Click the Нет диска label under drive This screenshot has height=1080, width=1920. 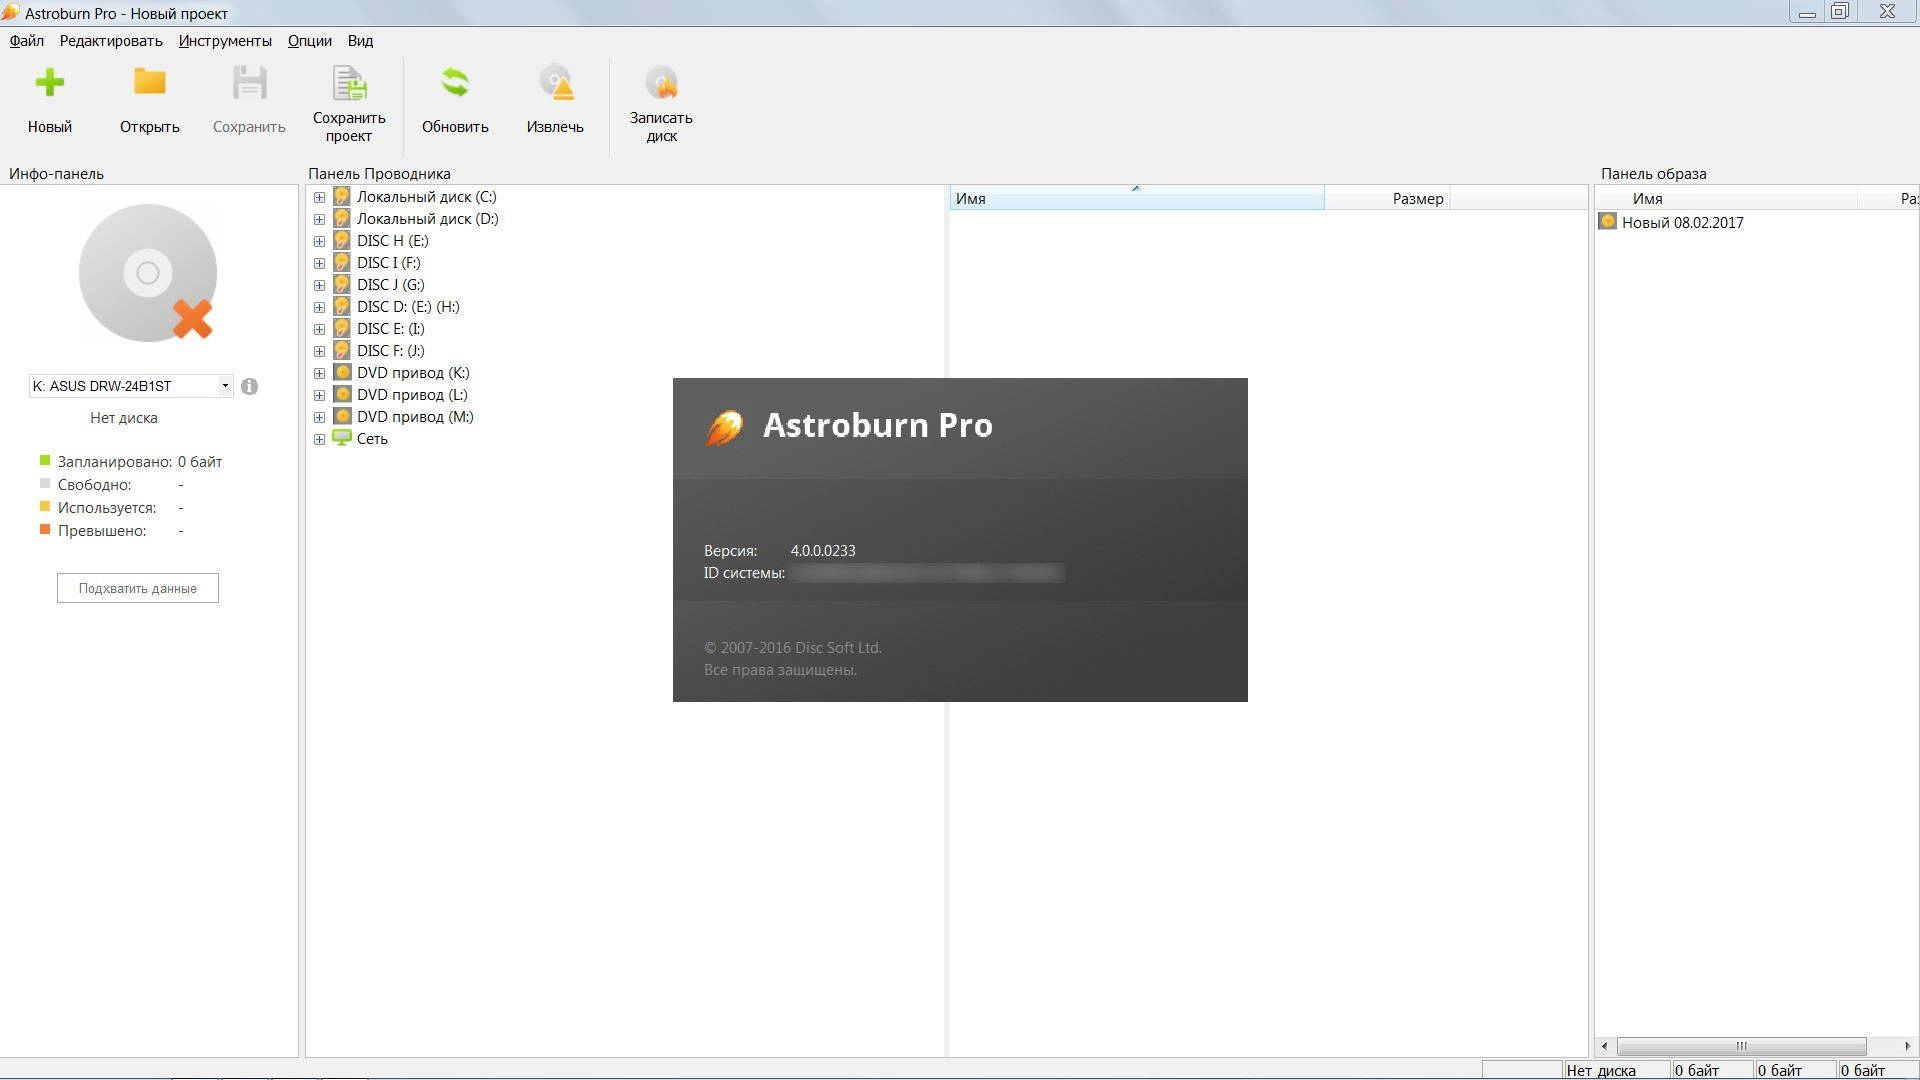coord(124,418)
